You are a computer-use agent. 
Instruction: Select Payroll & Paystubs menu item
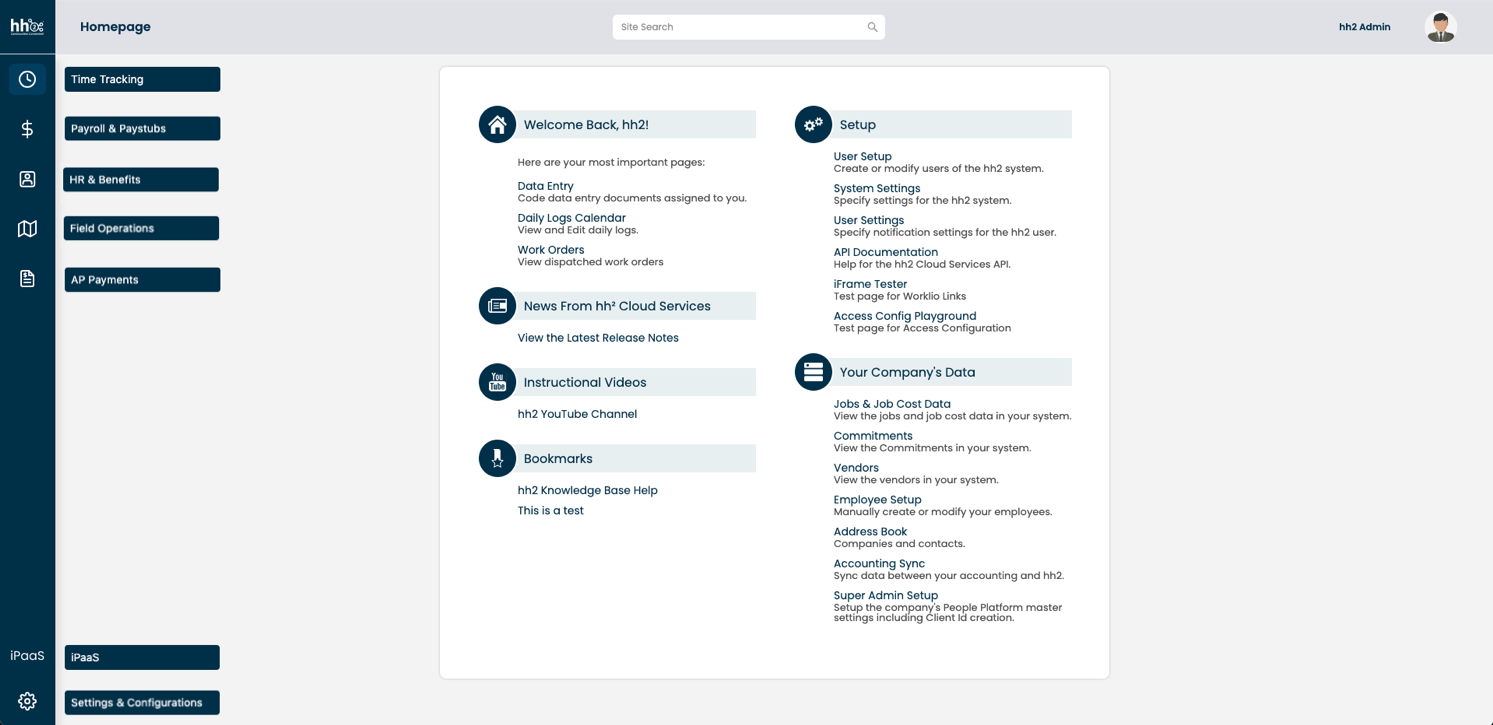pos(142,129)
